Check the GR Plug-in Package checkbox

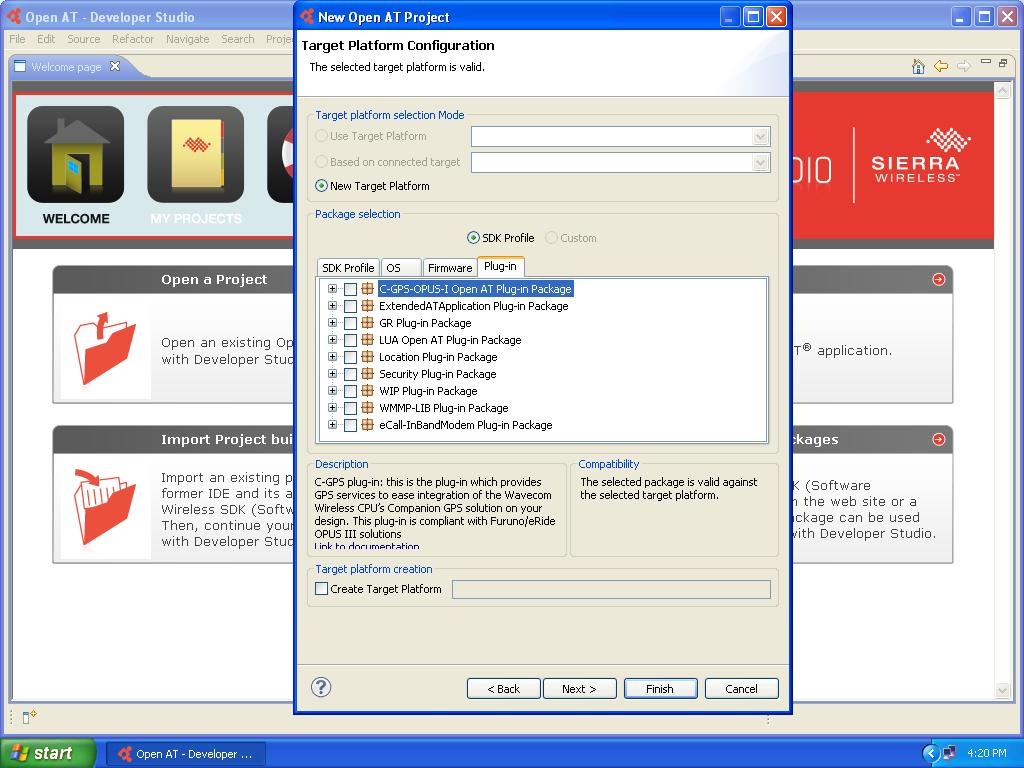click(x=351, y=323)
